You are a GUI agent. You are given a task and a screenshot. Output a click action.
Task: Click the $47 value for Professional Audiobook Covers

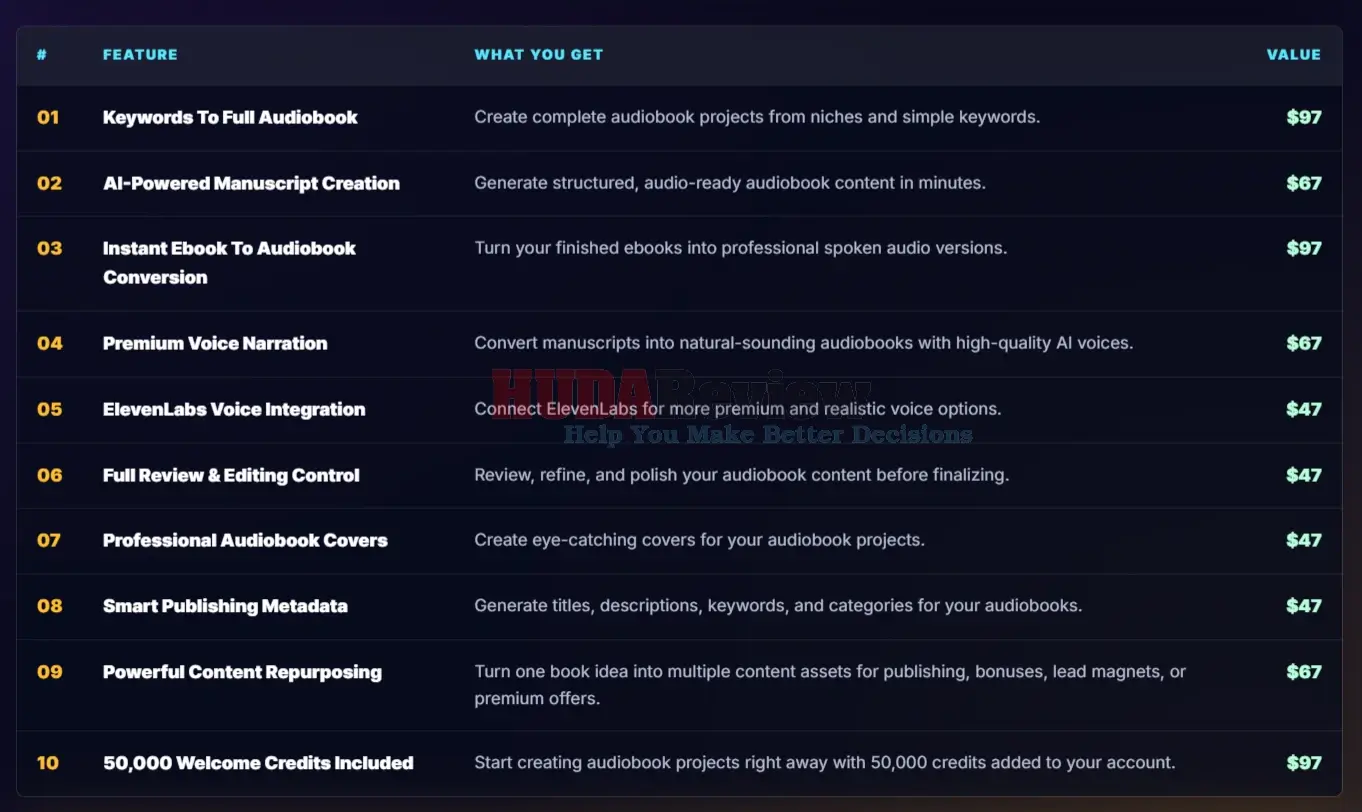[x=1304, y=540]
